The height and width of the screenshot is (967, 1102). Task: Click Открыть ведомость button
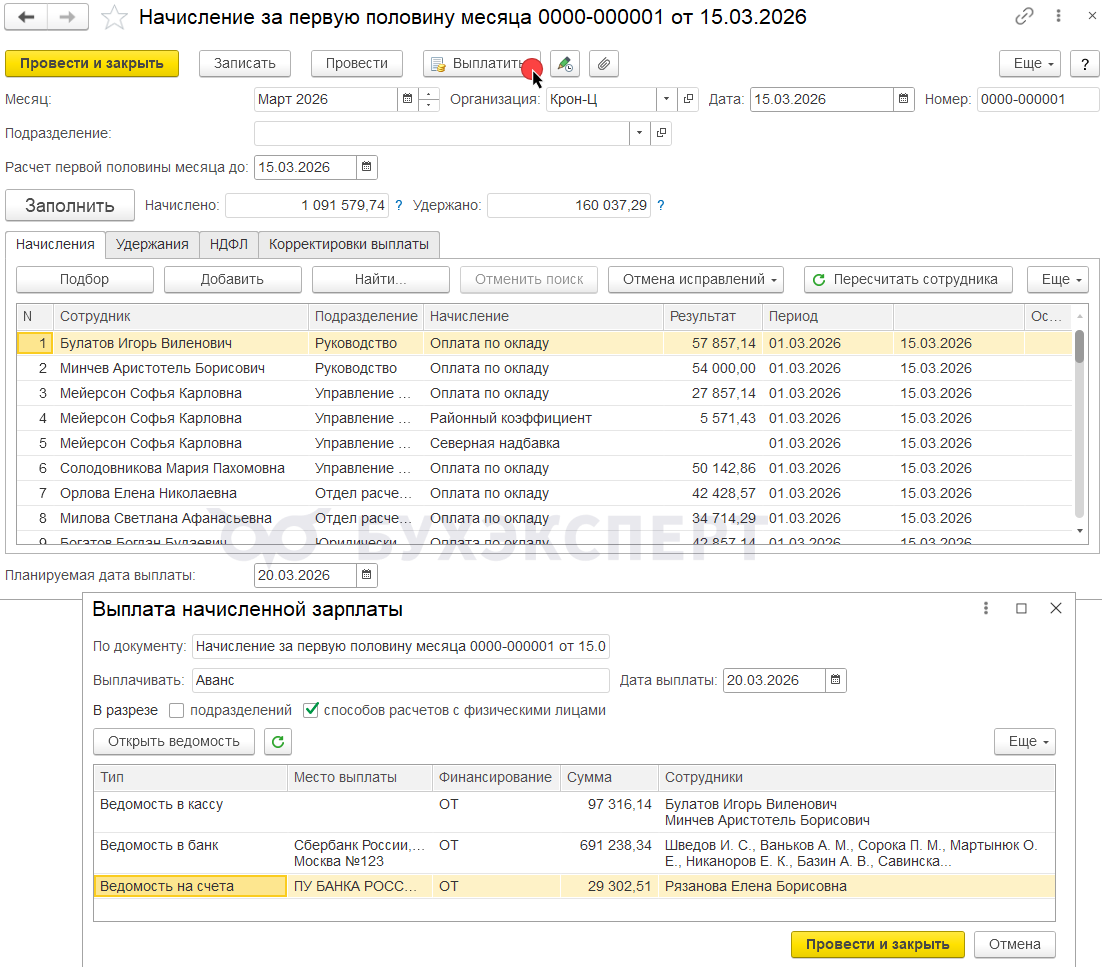tap(174, 742)
